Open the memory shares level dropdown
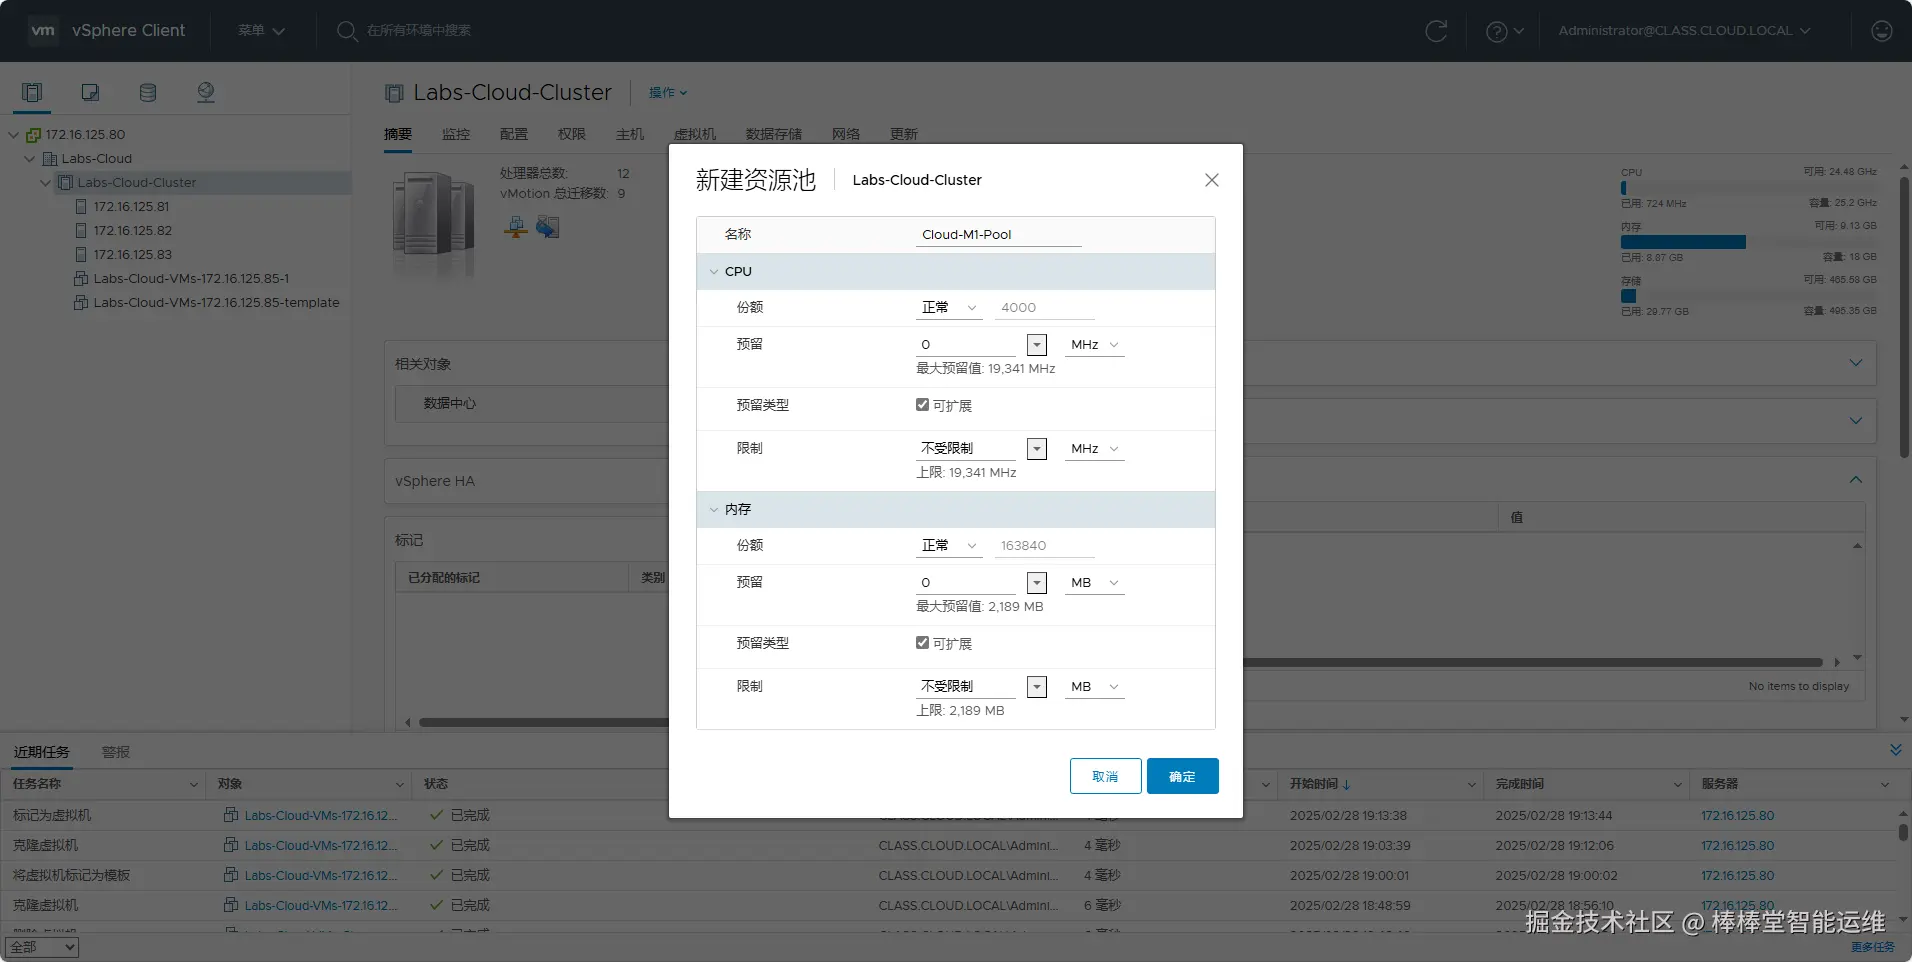Viewport: 1912px width, 962px height. (x=949, y=546)
